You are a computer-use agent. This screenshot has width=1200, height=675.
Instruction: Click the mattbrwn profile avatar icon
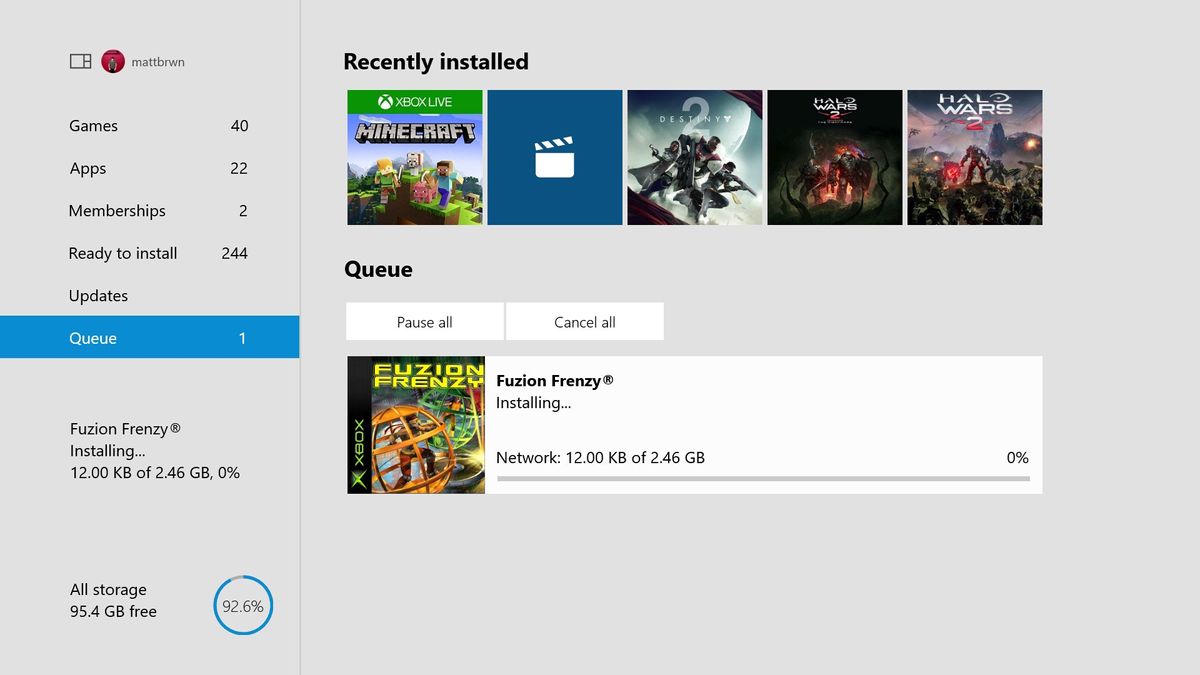112,61
